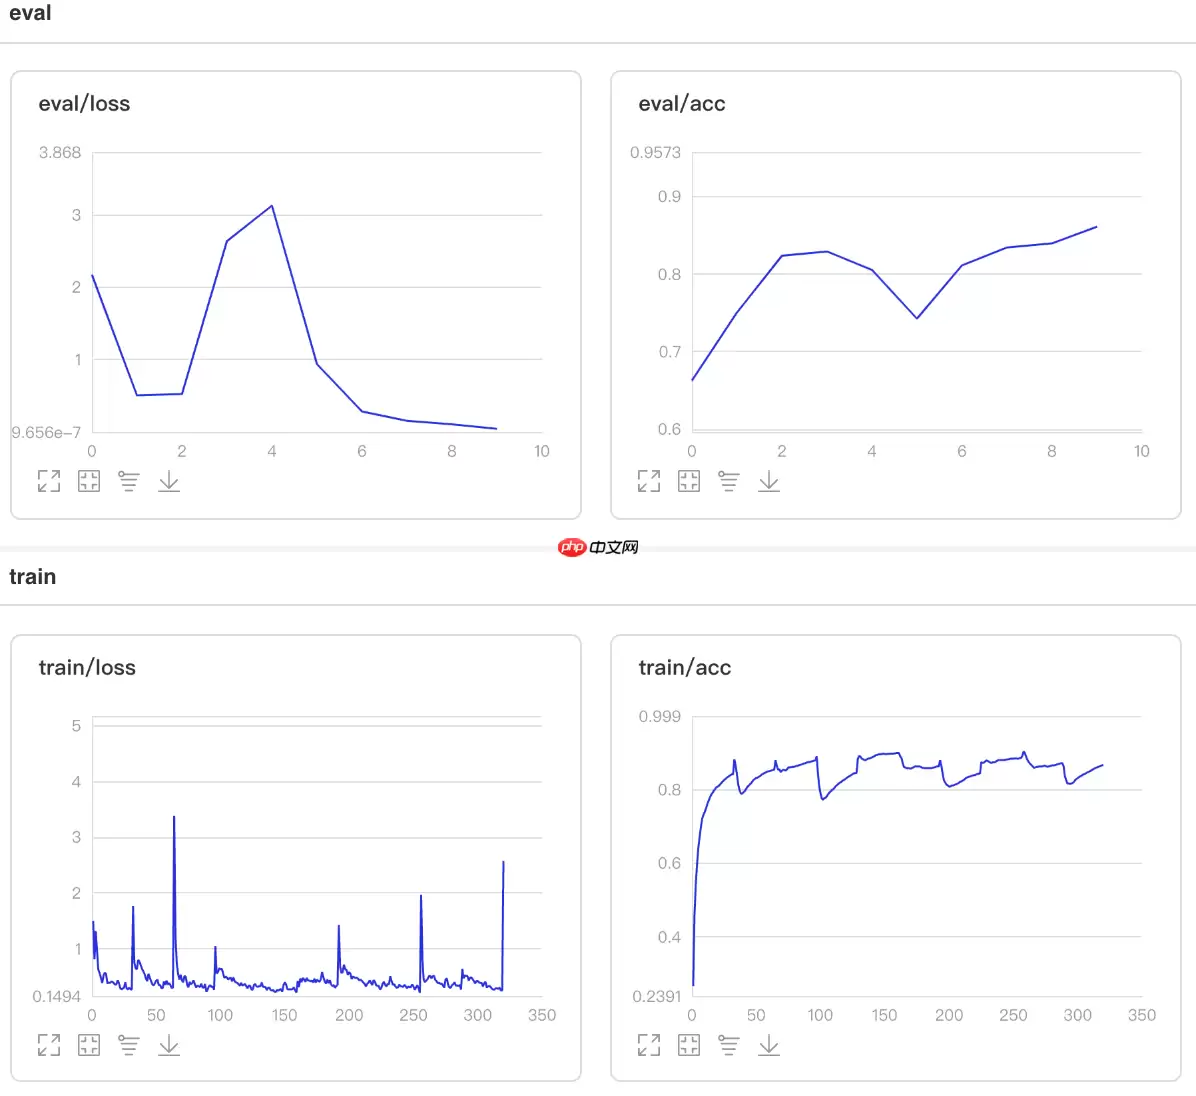This screenshot has height=1096, width=1196.
Task: Expand the train/acc chart to fullscreen
Action: pos(649,1045)
